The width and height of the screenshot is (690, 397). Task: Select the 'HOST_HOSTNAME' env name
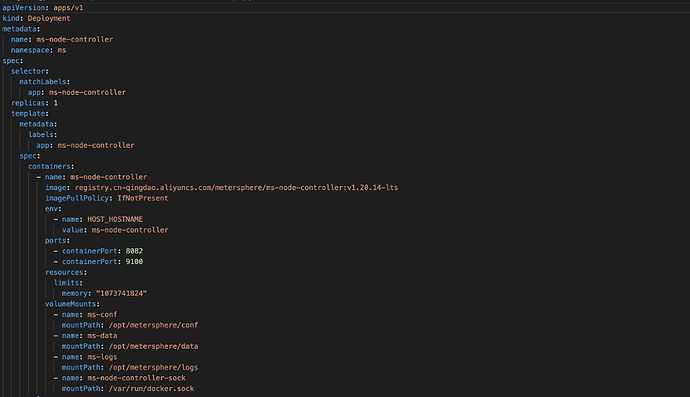coord(115,219)
